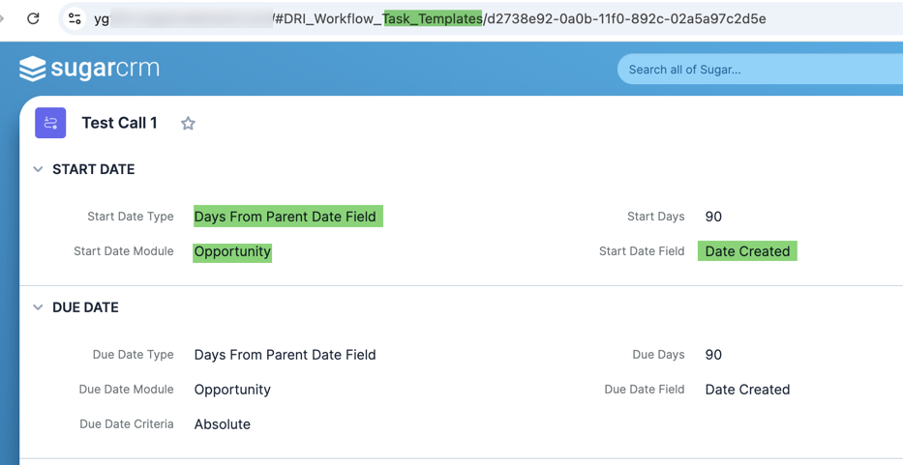Click in the Search all of Sugar field
This screenshot has height=466, width=904.
click(x=760, y=69)
